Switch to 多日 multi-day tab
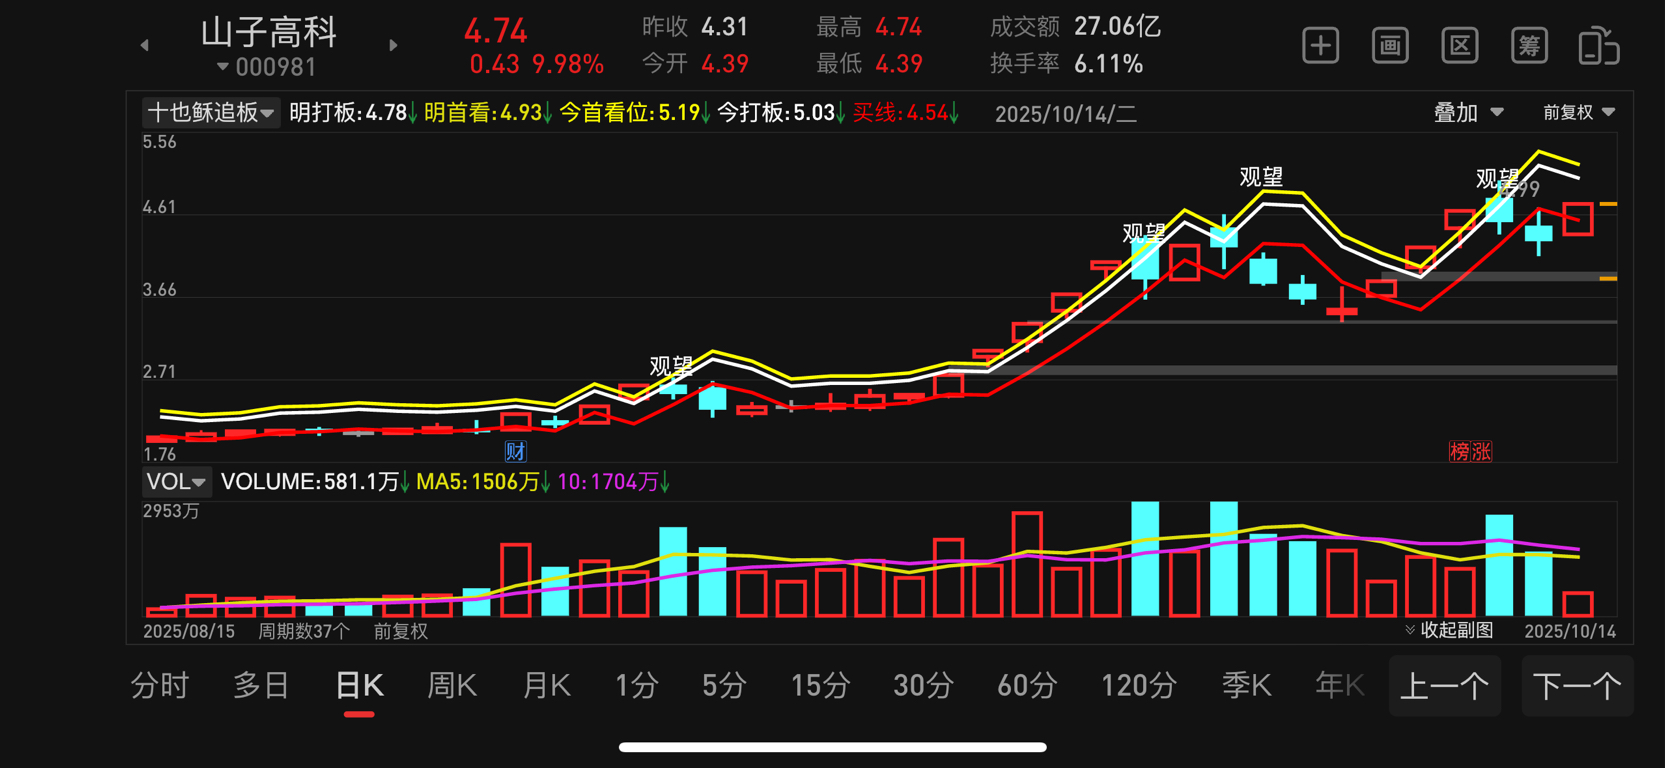 (261, 686)
